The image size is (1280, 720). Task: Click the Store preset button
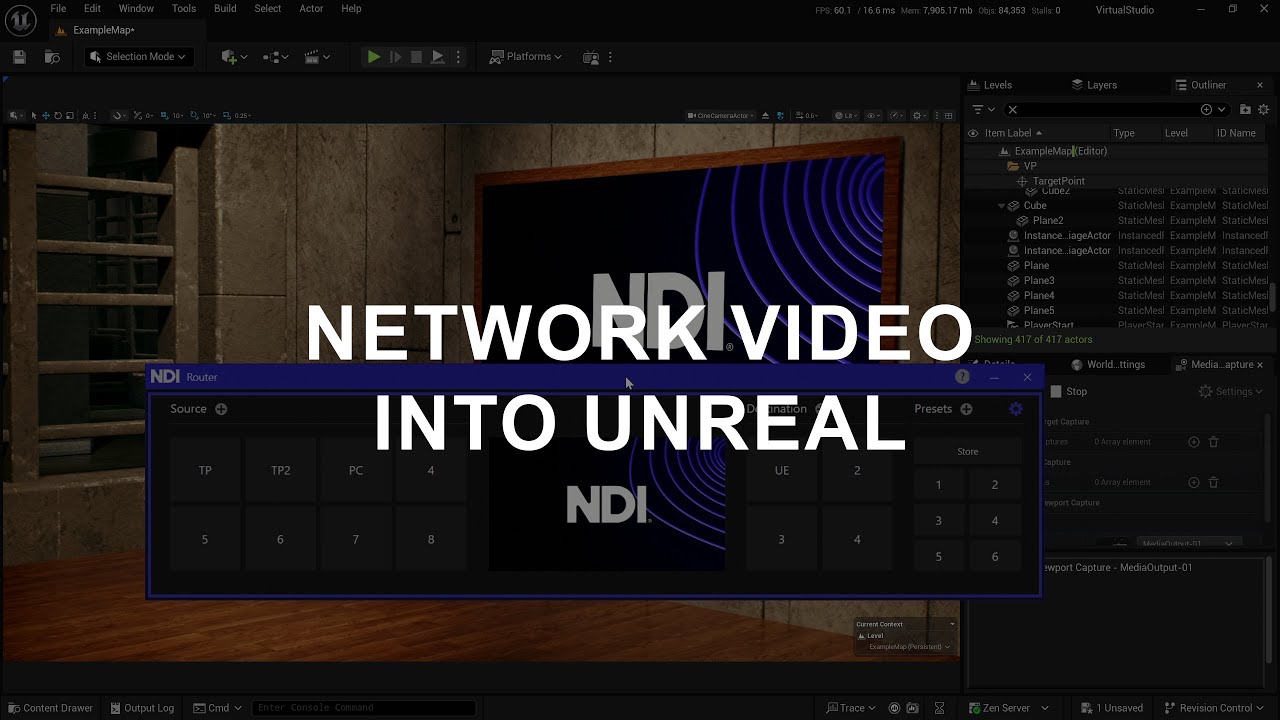[968, 451]
